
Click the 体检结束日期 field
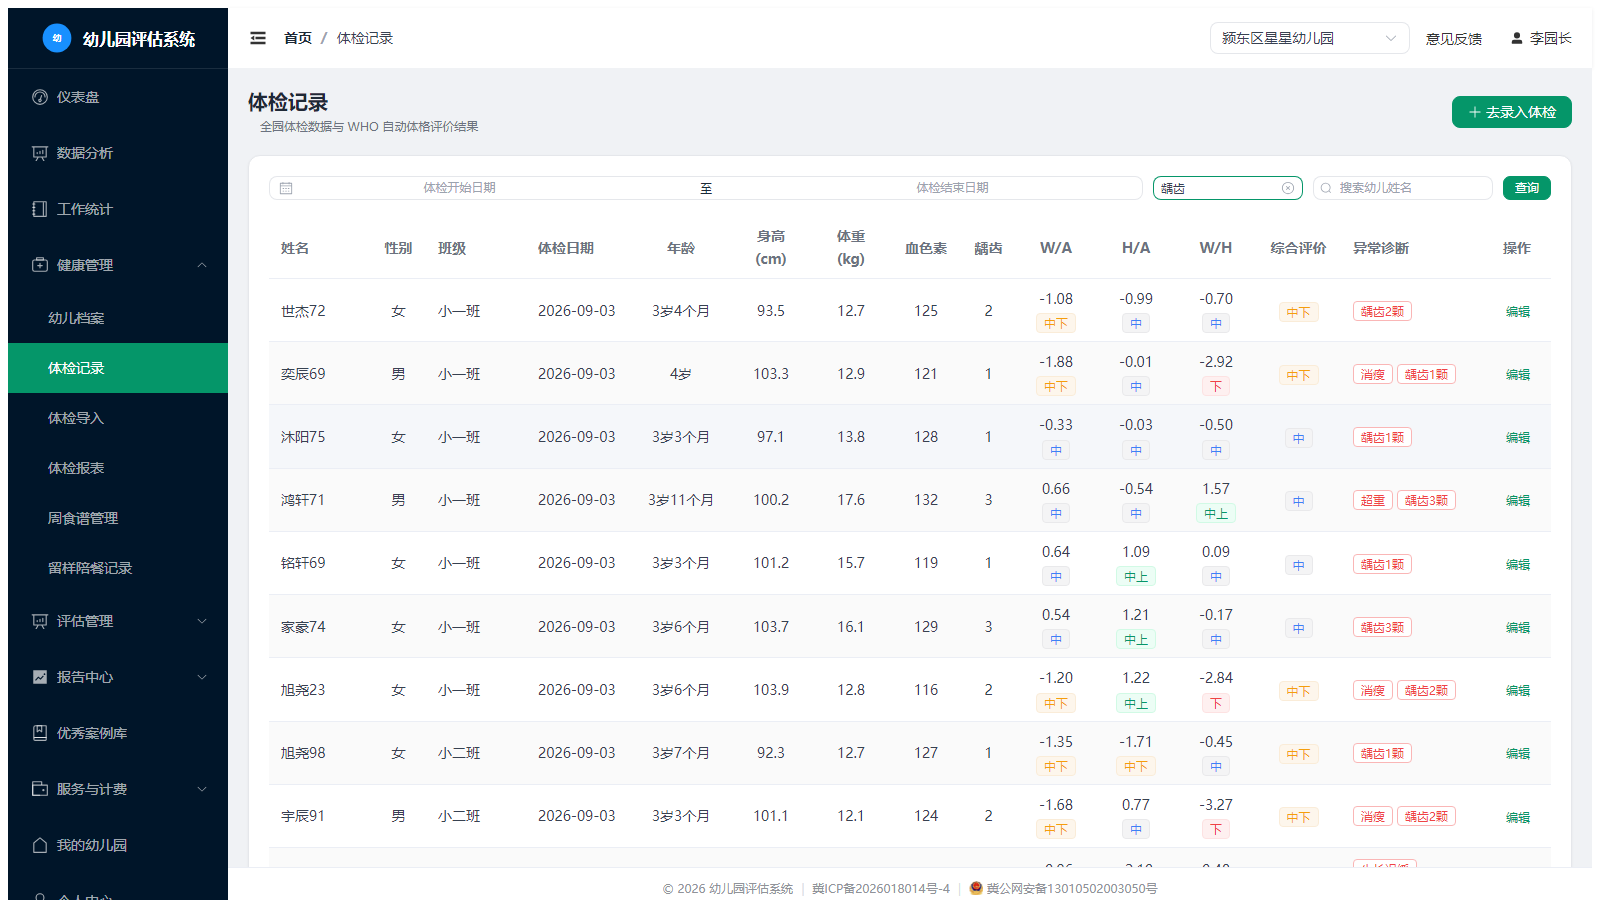click(x=952, y=188)
